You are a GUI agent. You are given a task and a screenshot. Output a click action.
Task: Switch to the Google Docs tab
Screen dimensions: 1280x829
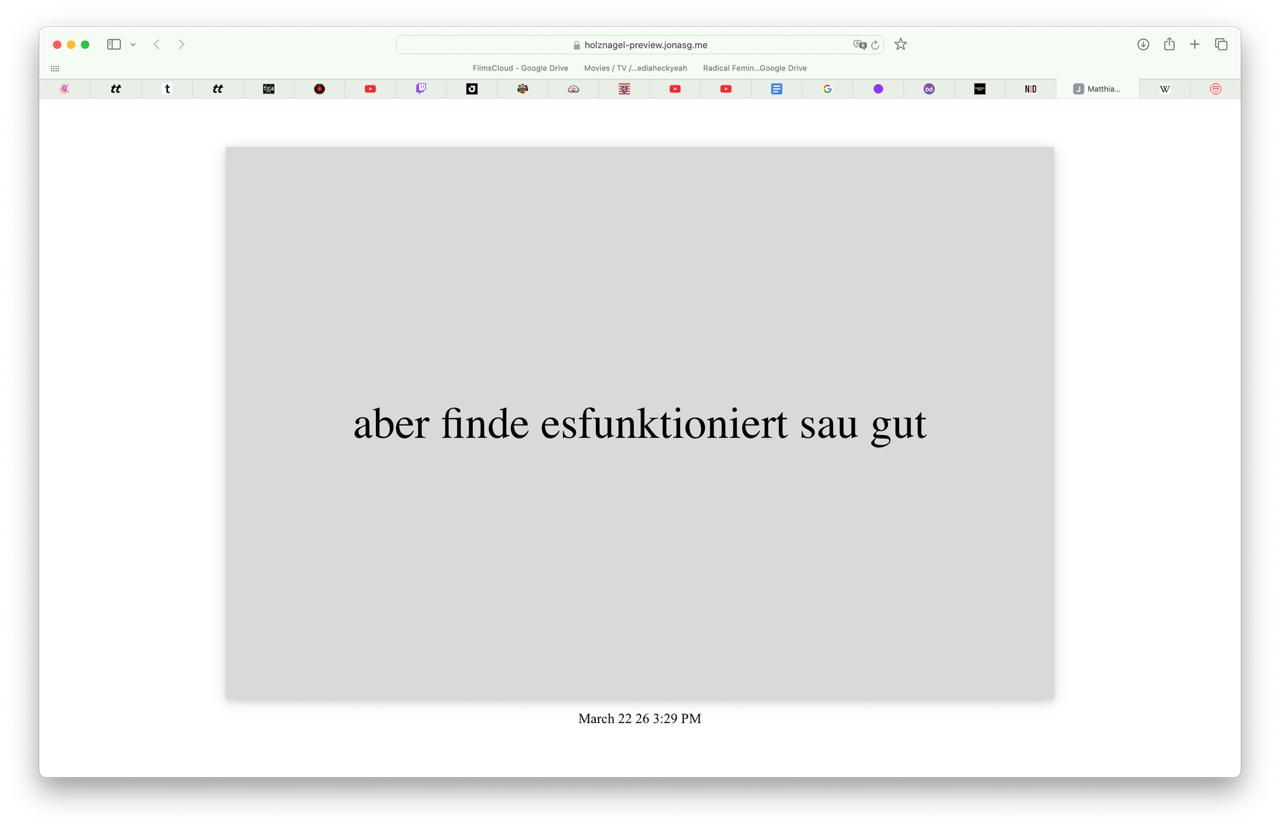[x=776, y=89]
